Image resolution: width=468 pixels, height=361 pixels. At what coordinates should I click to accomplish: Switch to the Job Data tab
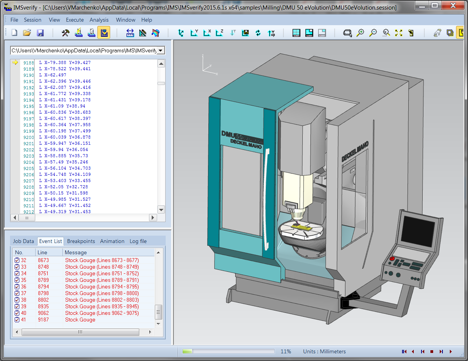pos(23,241)
